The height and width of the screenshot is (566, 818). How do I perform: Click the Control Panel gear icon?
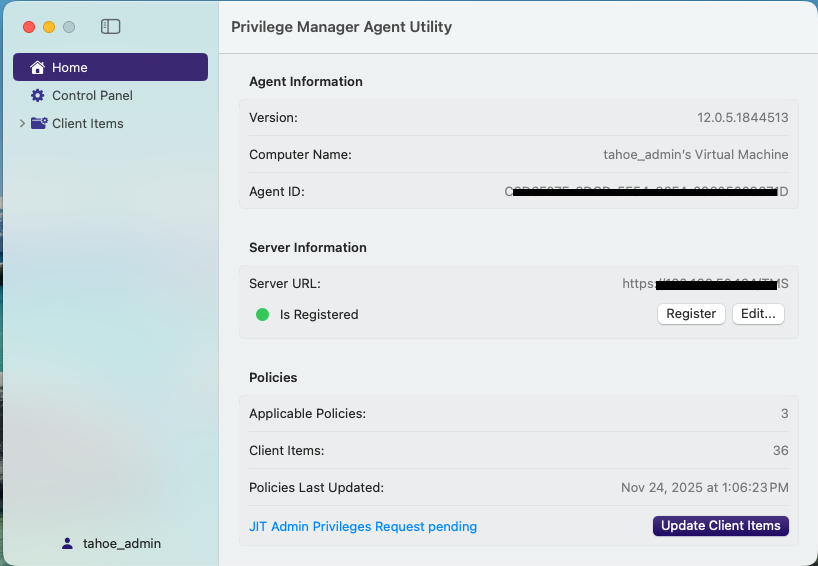38,96
